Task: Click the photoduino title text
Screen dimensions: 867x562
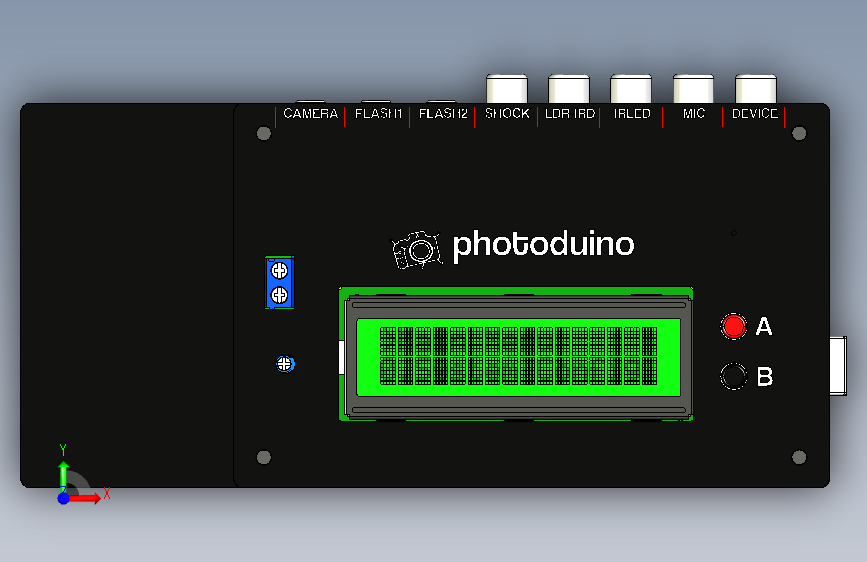Action: [543, 246]
